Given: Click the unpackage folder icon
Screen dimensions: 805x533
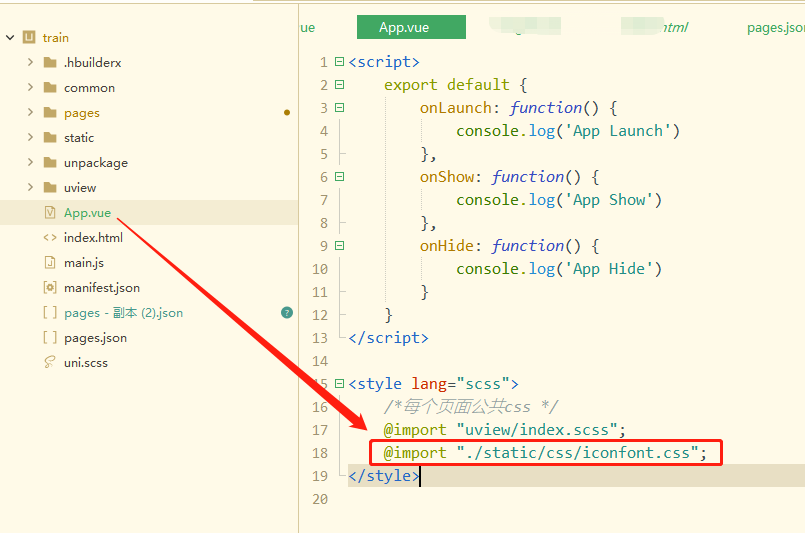Looking at the screenshot, I should (x=50, y=162).
